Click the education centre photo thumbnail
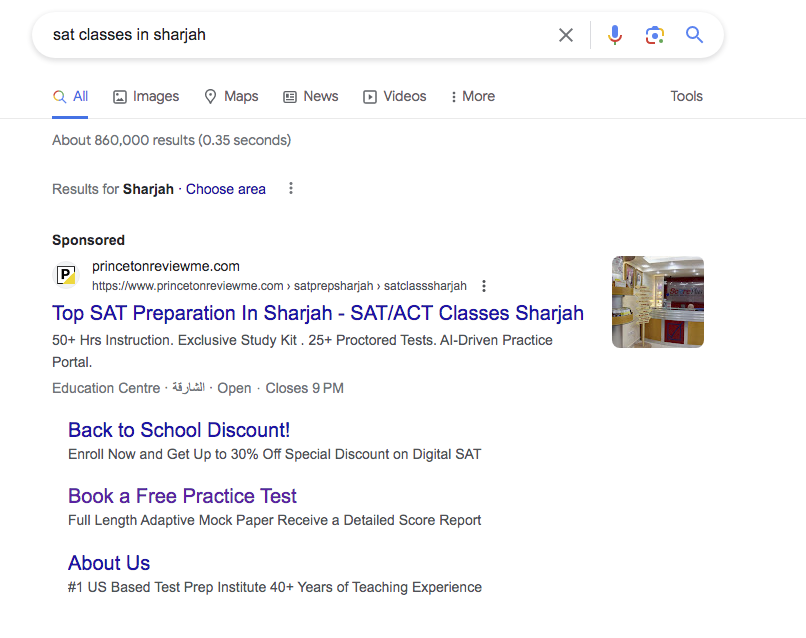Image resolution: width=806 pixels, height=638 pixels. (x=658, y=302)
